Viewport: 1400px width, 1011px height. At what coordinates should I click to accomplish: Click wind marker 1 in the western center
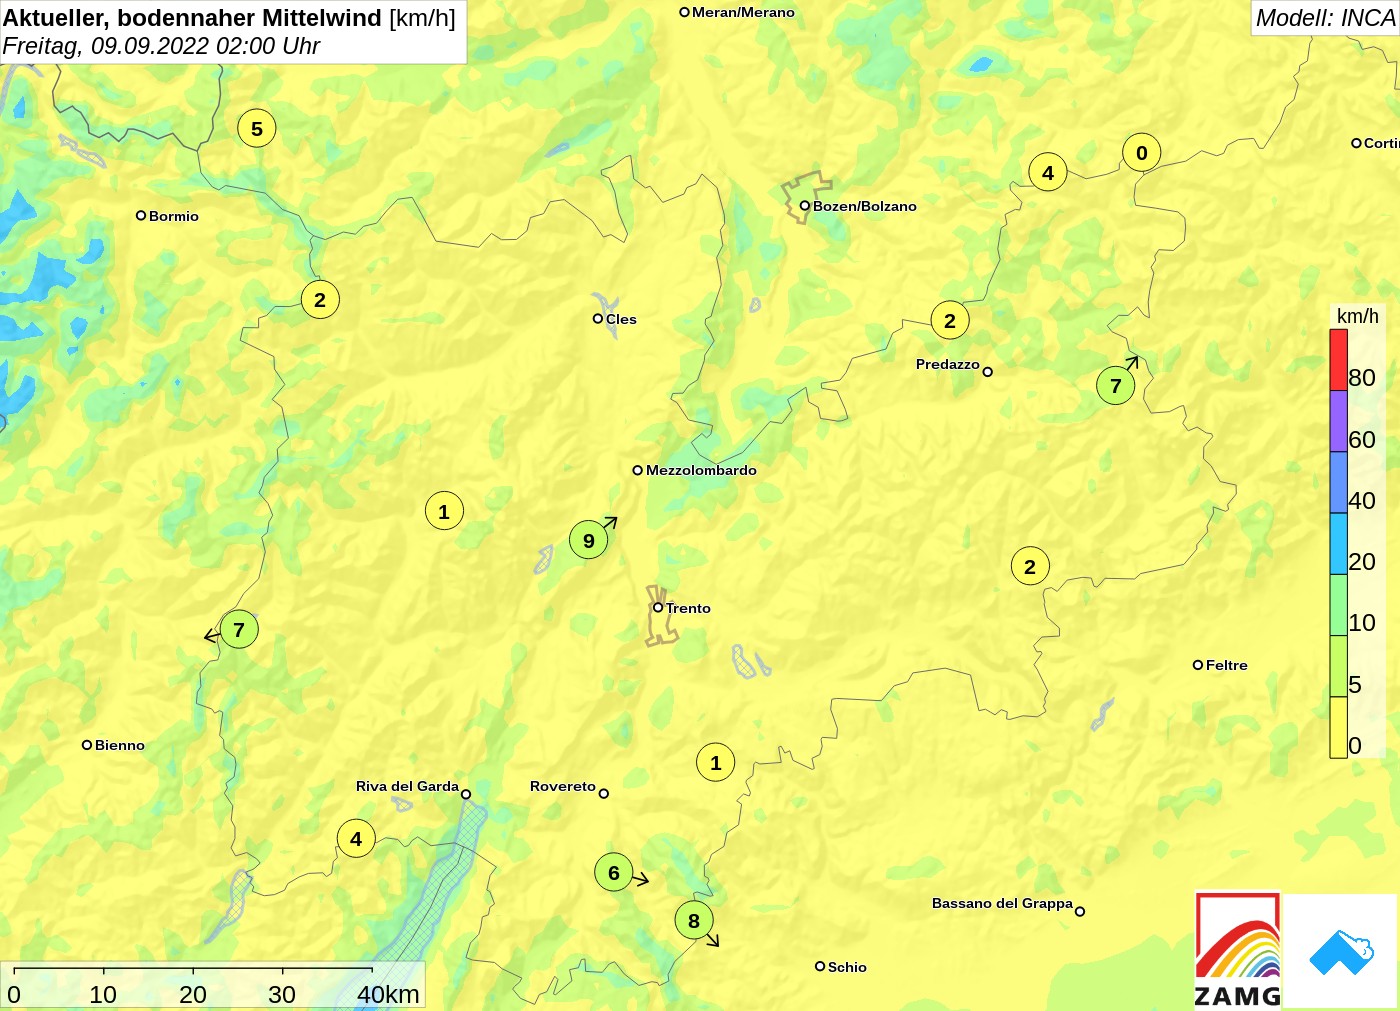click(444, 512)
